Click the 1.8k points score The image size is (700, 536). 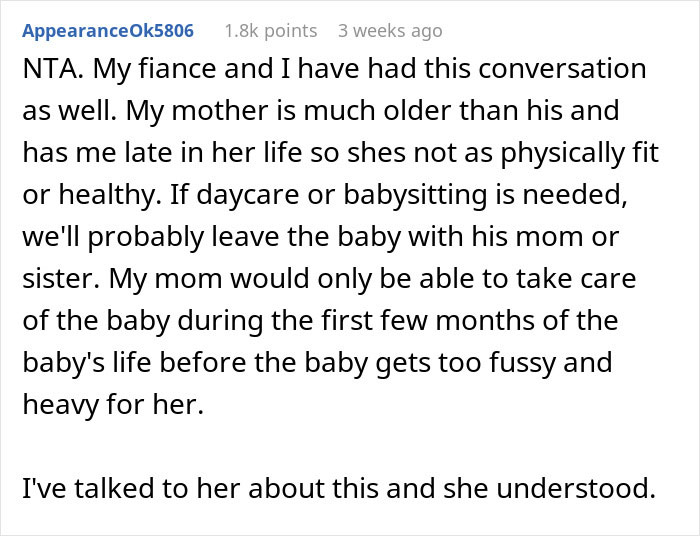click(x=270, y=31)
